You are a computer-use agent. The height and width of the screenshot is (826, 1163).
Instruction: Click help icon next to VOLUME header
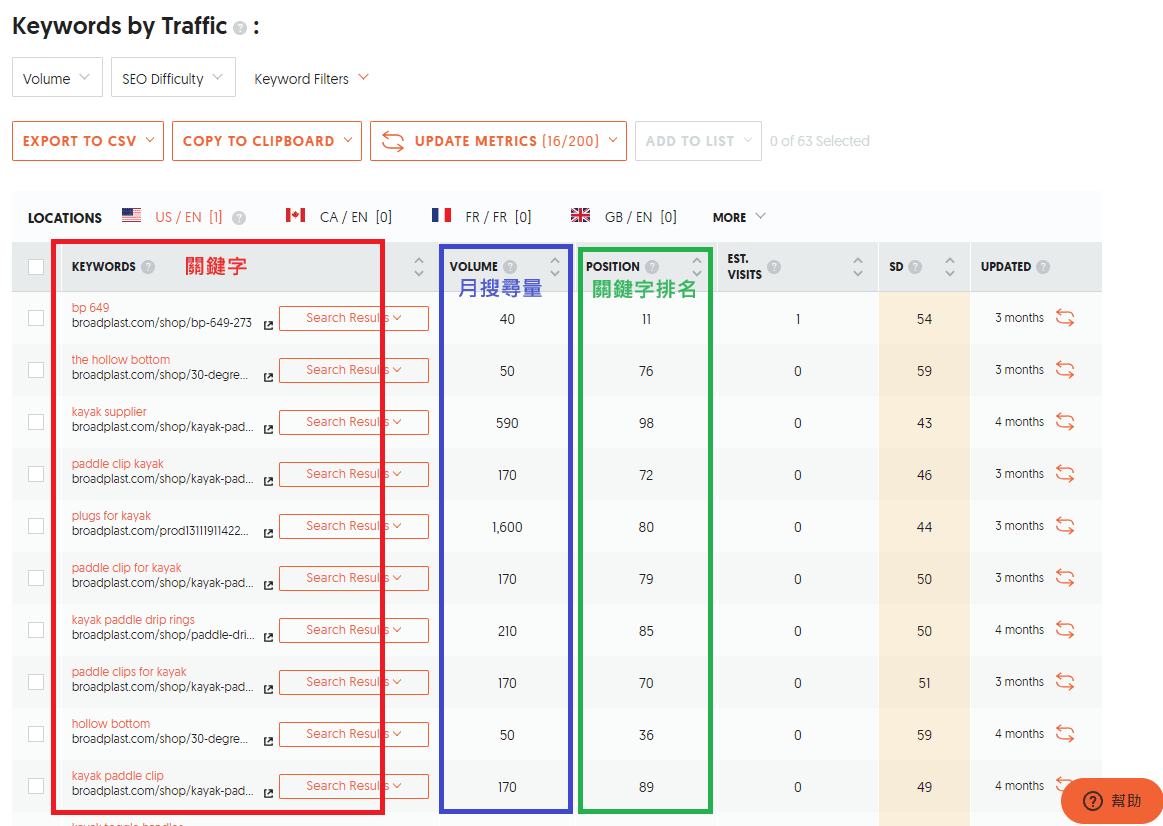click(x=510, y=267)
